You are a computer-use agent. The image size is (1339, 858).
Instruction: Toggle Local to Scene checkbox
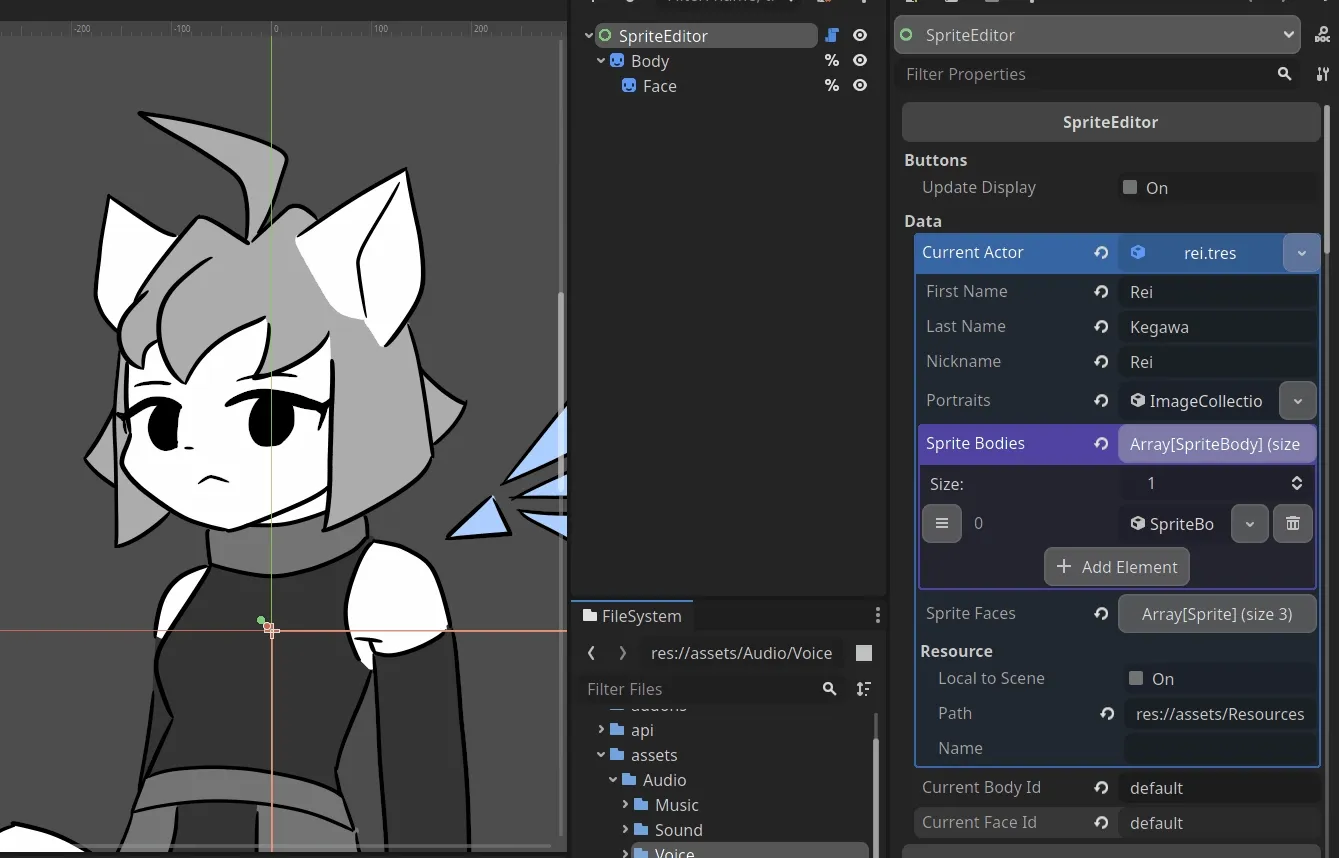[1136, 679]
